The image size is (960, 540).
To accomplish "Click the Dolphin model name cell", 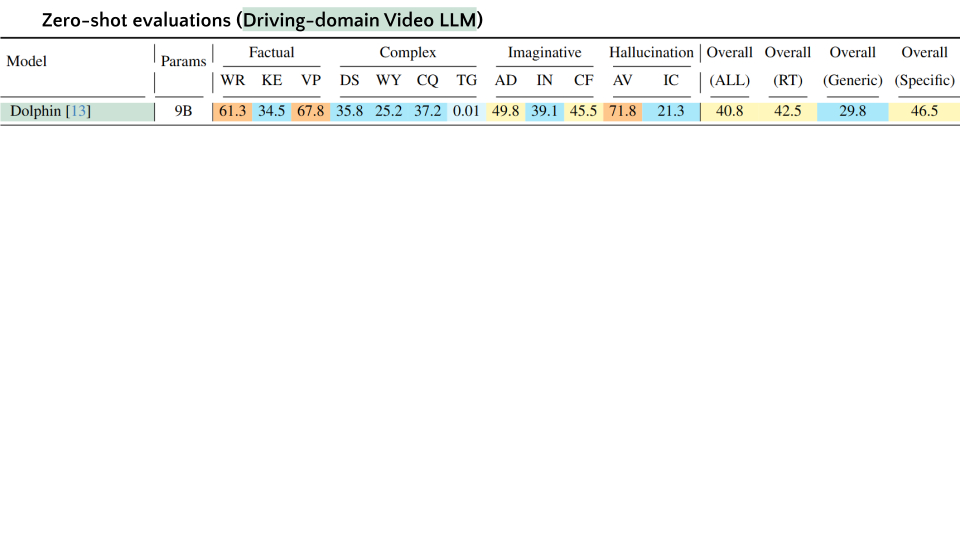I will coord(35,111).
